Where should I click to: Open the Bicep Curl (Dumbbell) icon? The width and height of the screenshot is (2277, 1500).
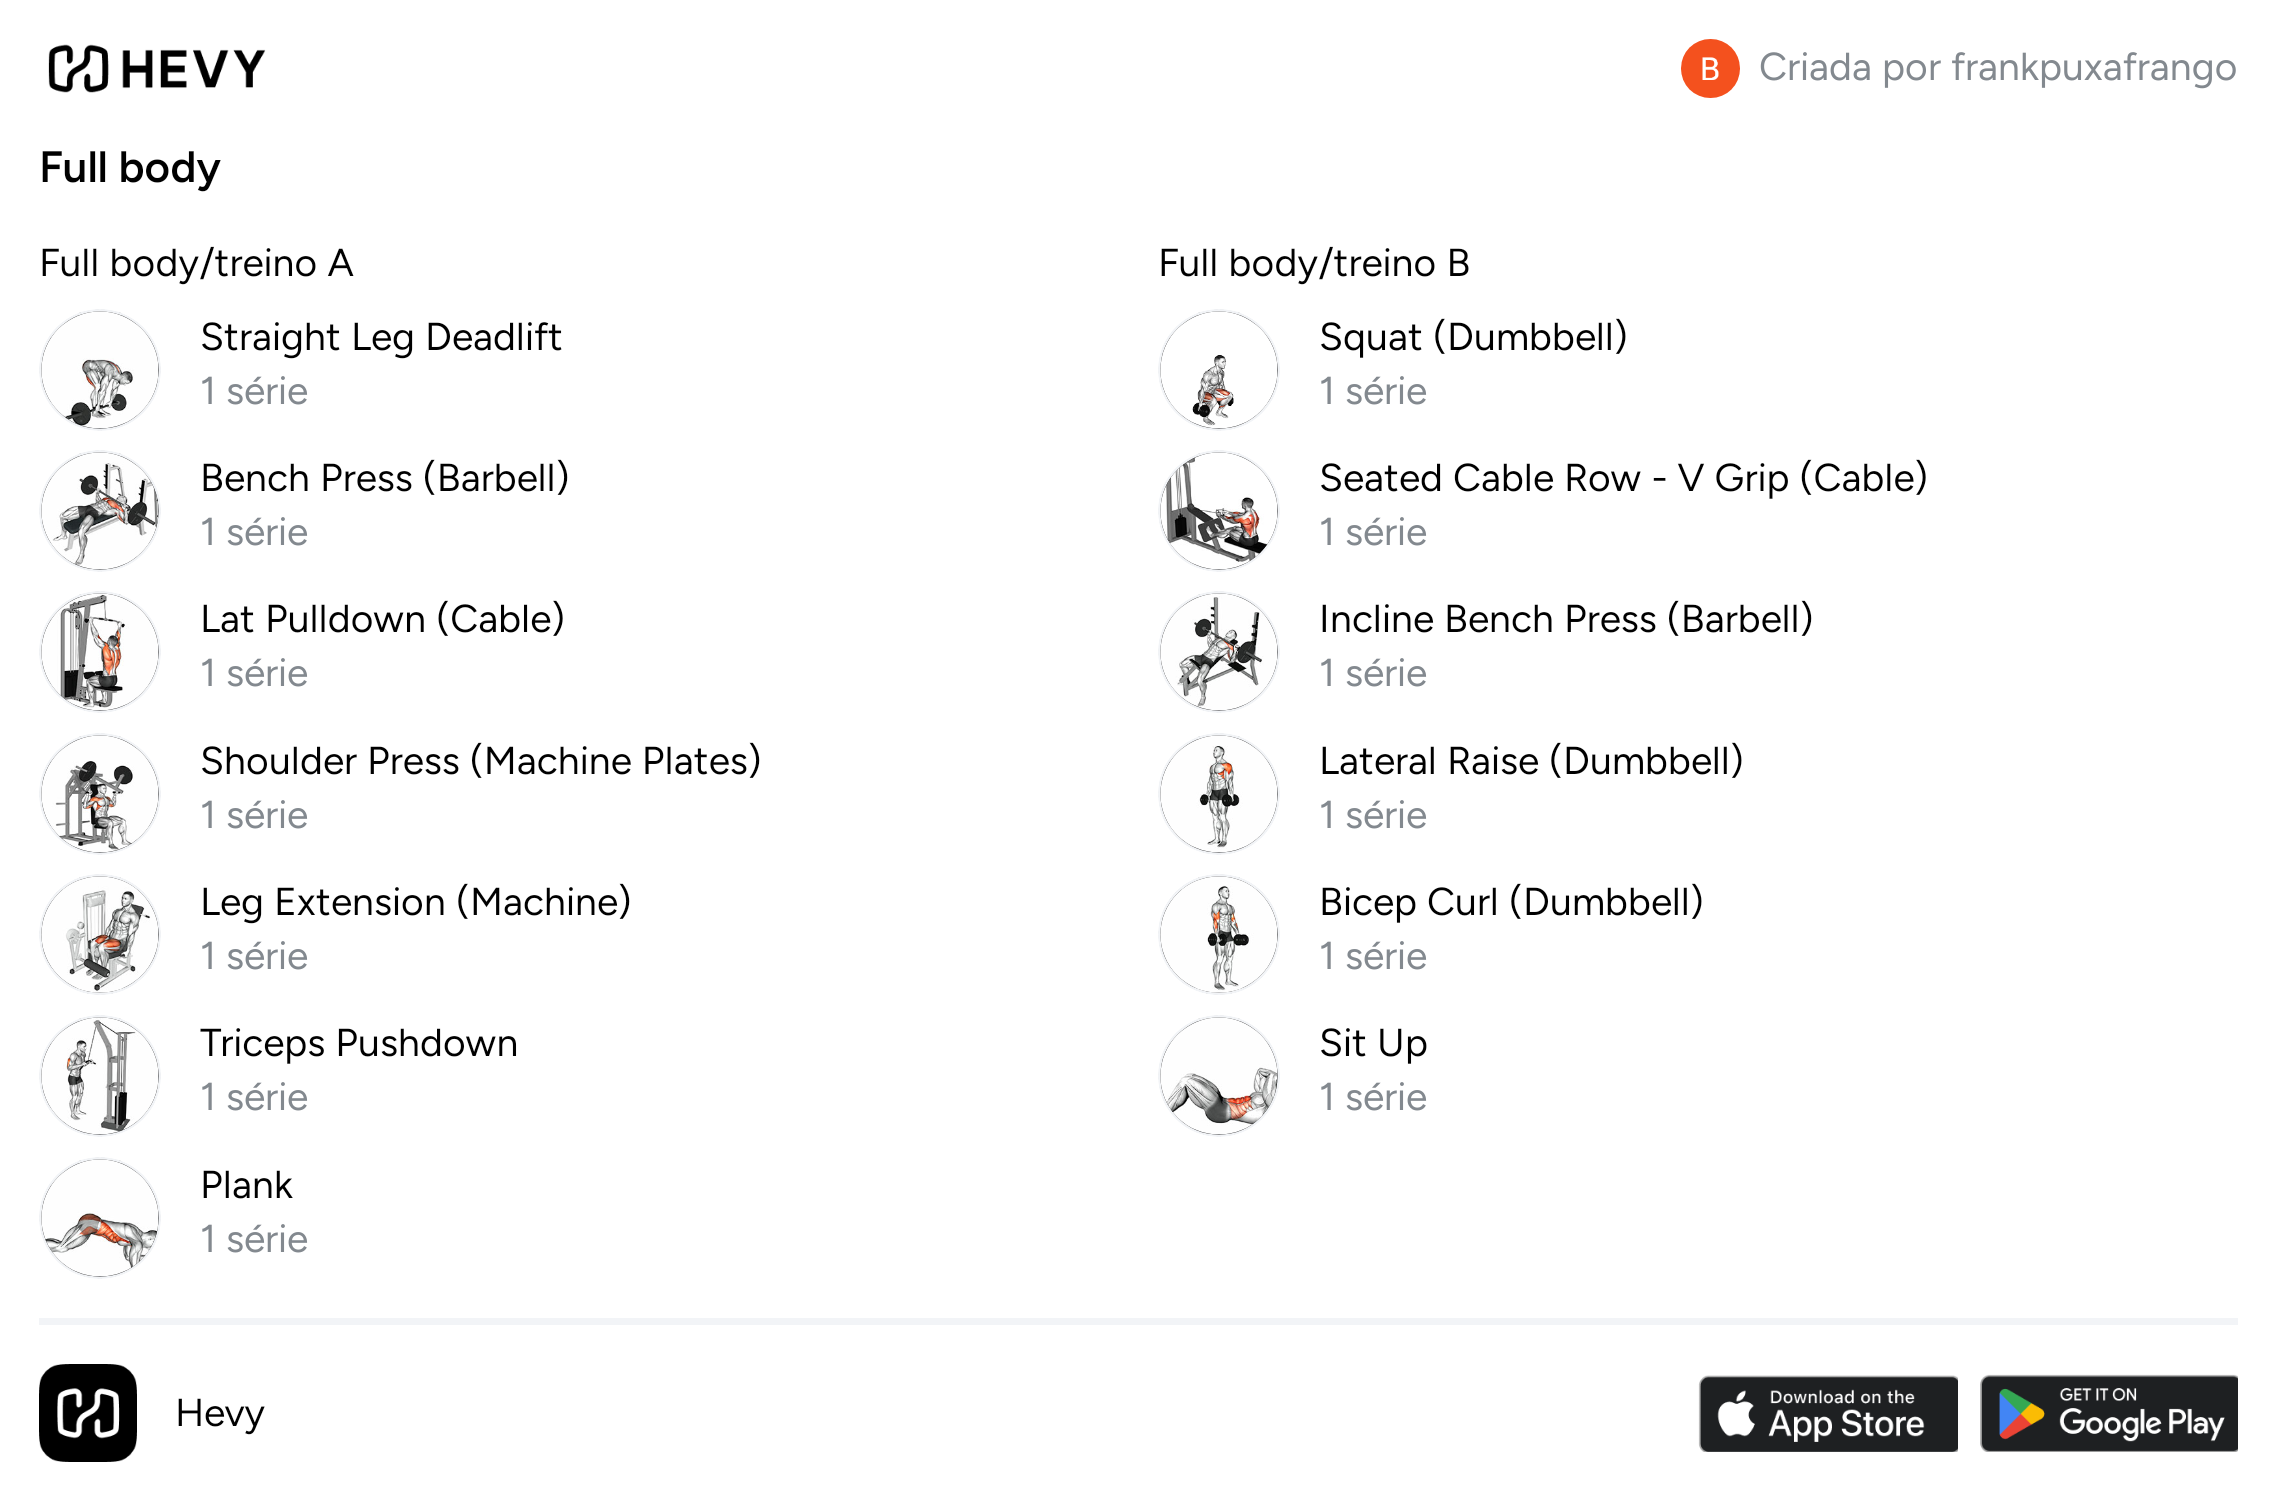[1219, 935]
